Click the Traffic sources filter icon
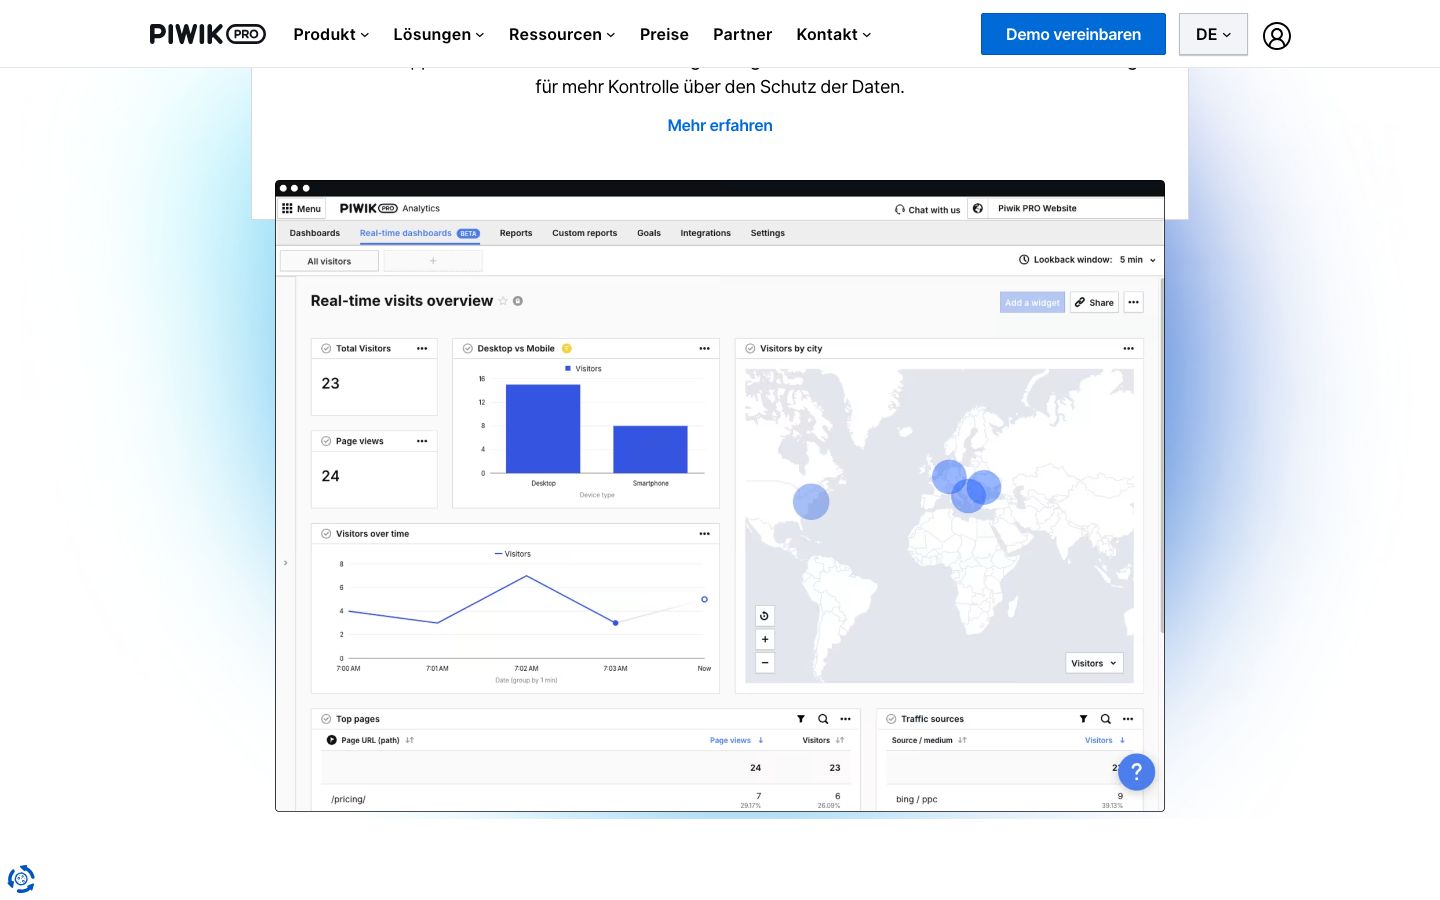This screenshot has width=1440, height=900. (x=1083, y=719)
